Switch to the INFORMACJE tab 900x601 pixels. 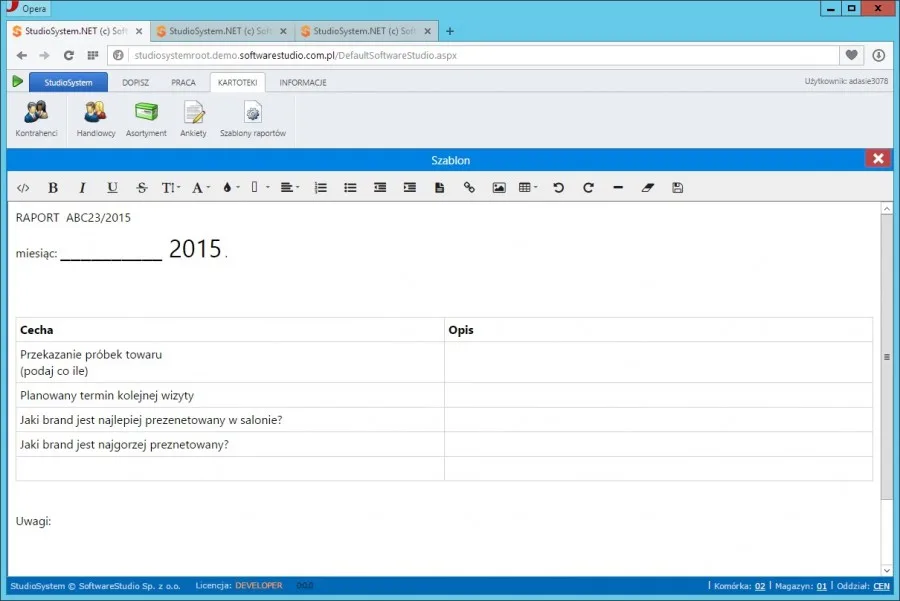[303, 83]
